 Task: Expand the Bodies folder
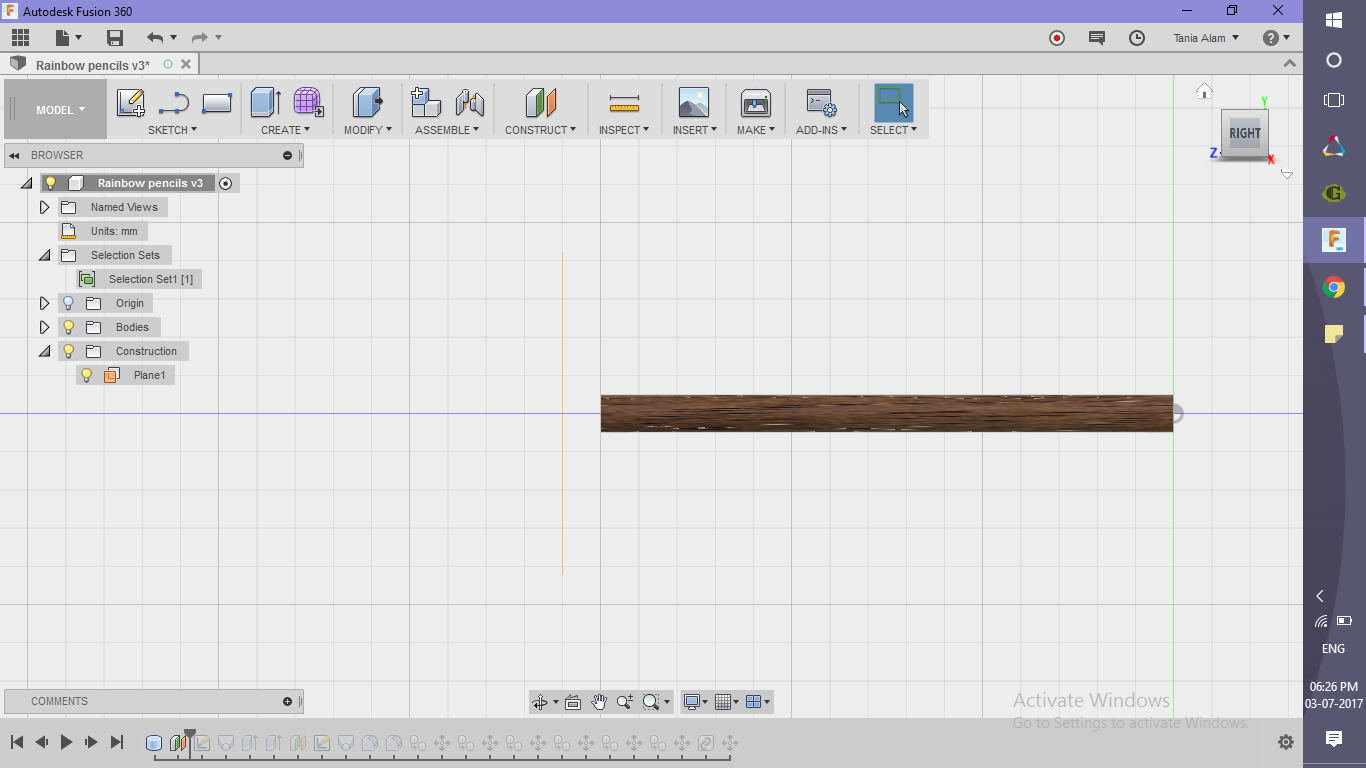44,327
